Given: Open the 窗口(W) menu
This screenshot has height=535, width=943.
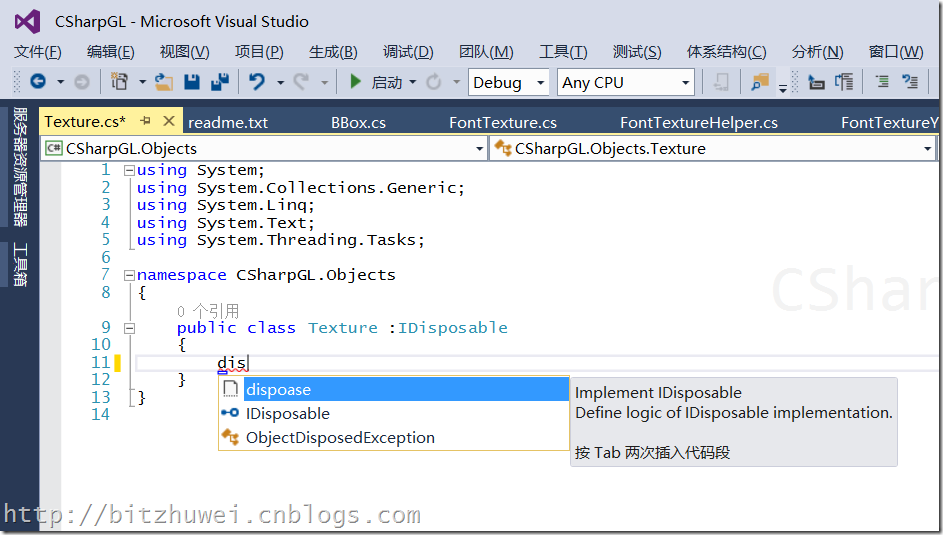Looking at the screenshot, I should click(x=896, y=52).
